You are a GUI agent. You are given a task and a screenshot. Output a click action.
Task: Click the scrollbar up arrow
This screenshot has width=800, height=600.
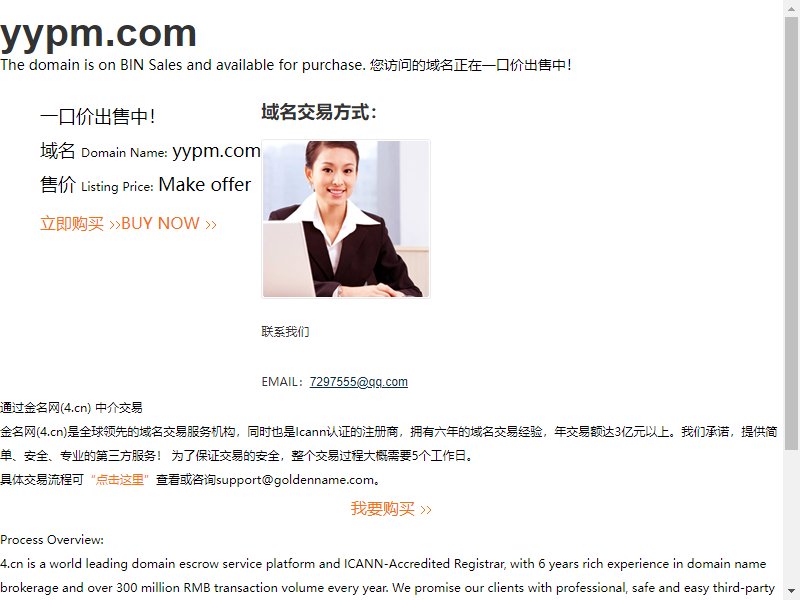[x=791, y=7]
